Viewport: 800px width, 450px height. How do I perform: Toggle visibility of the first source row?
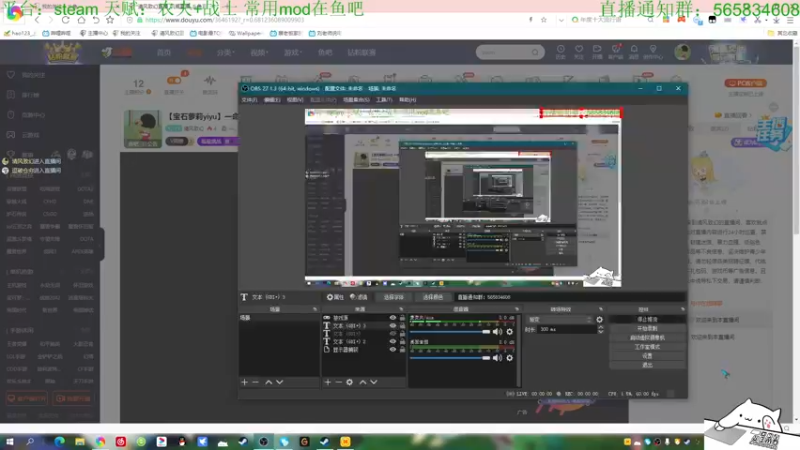393,318
